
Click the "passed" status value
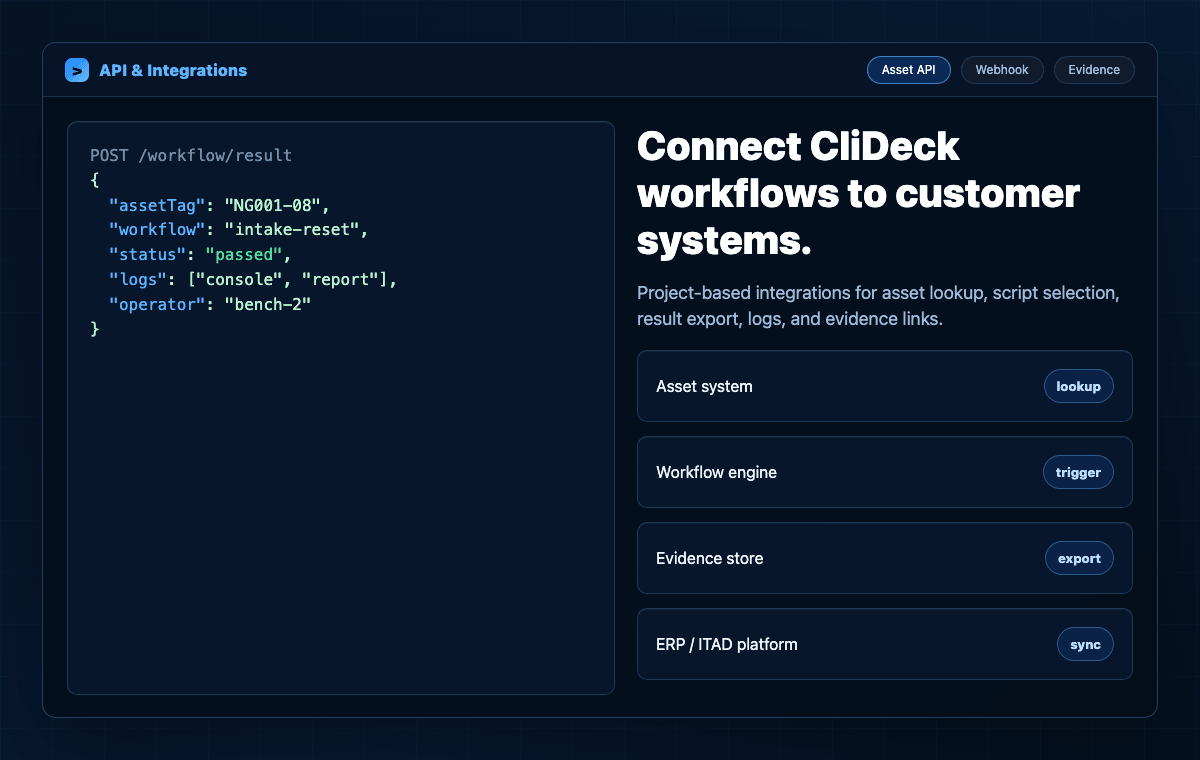pyautogui.click(x=243, y=254)
